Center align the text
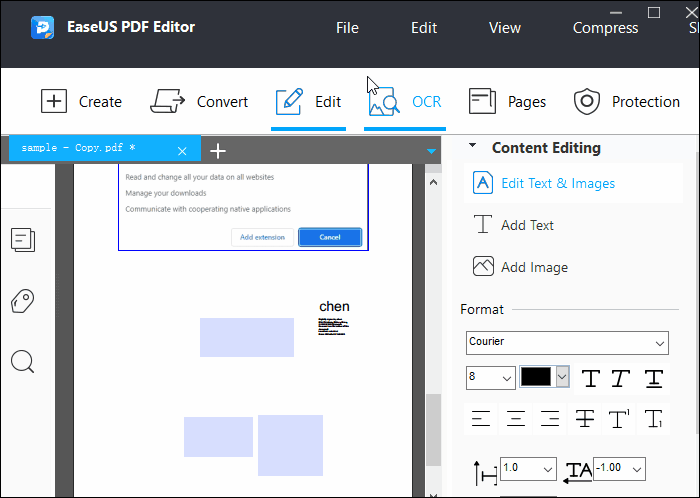Image resolution: width=700 pixels, height=498 pixels. tap(516, 419)
